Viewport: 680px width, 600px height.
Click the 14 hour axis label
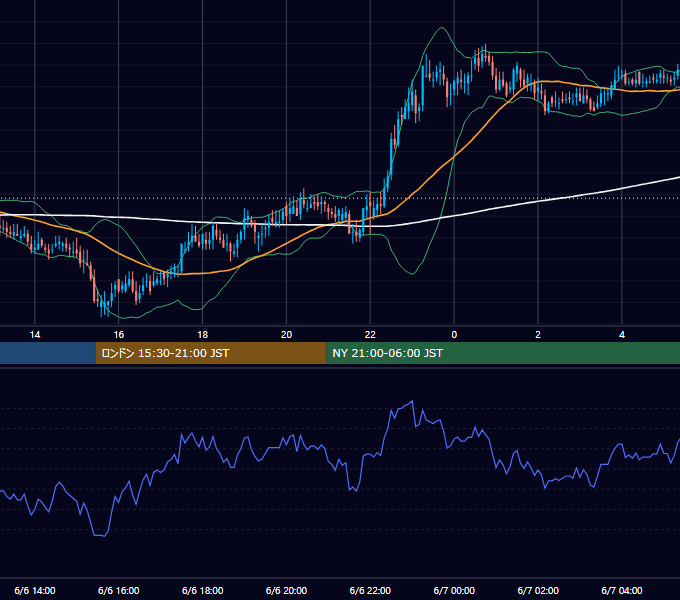tap(35, 335)
